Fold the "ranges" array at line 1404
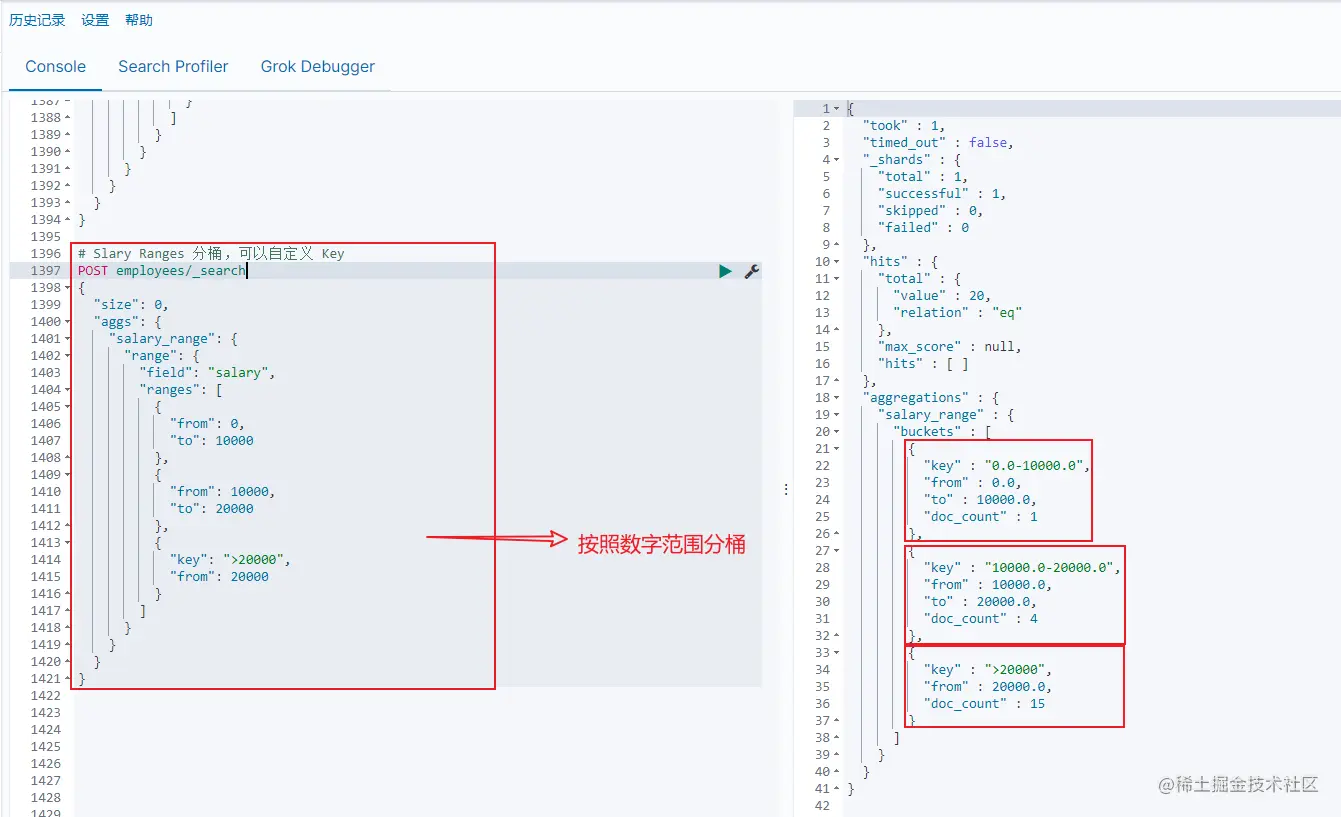 tap(66, 390)
